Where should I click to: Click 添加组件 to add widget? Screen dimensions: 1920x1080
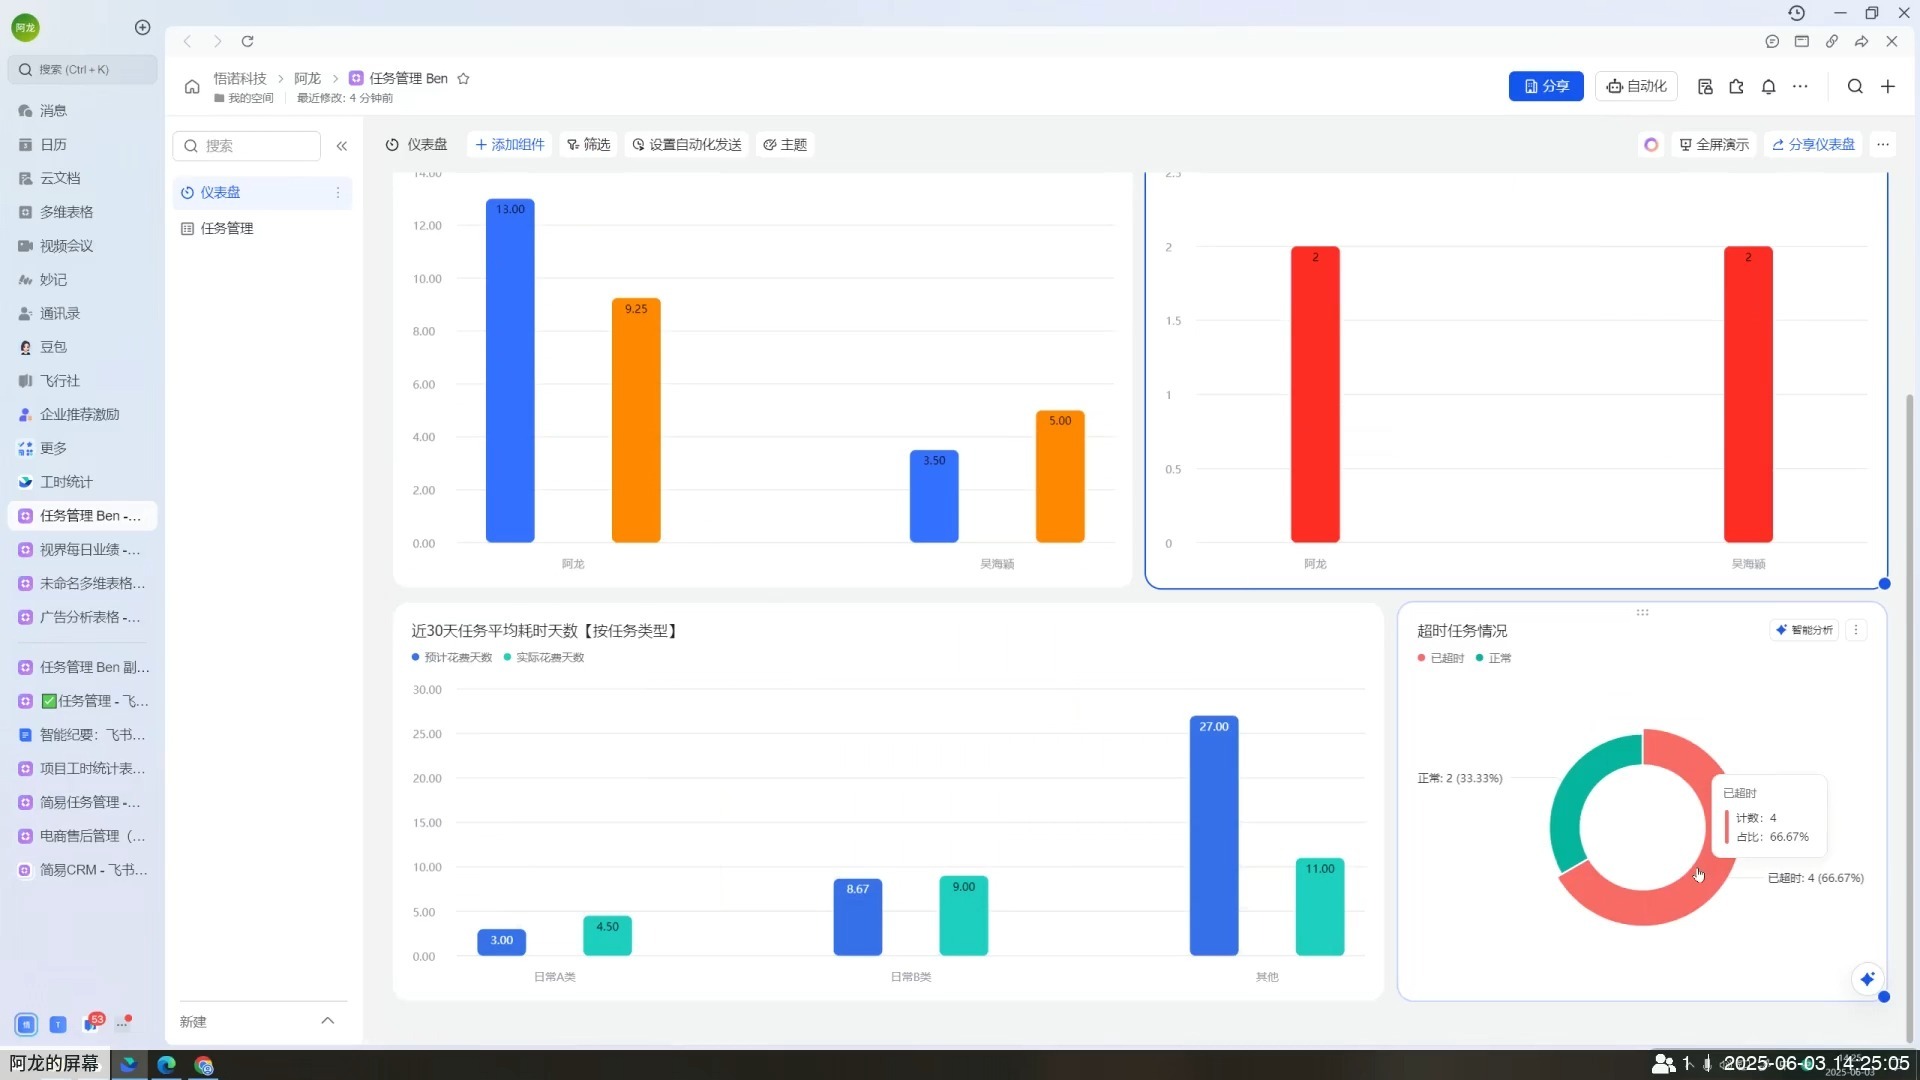(510, 145)
